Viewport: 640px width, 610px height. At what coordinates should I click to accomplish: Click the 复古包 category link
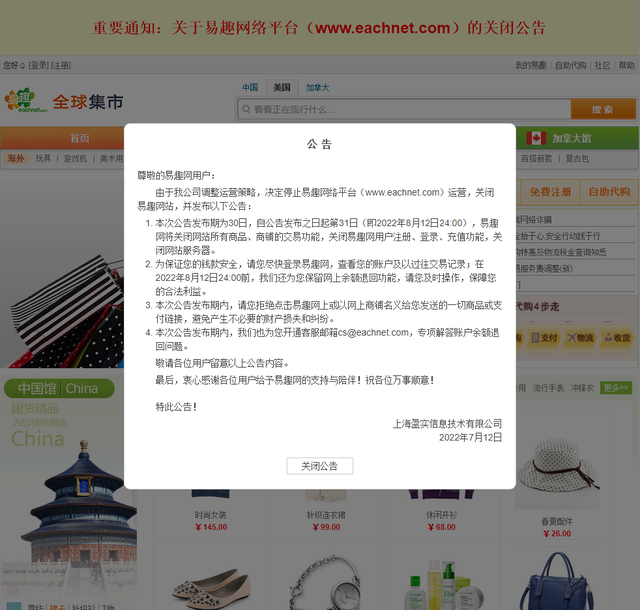tap(577, 158)
